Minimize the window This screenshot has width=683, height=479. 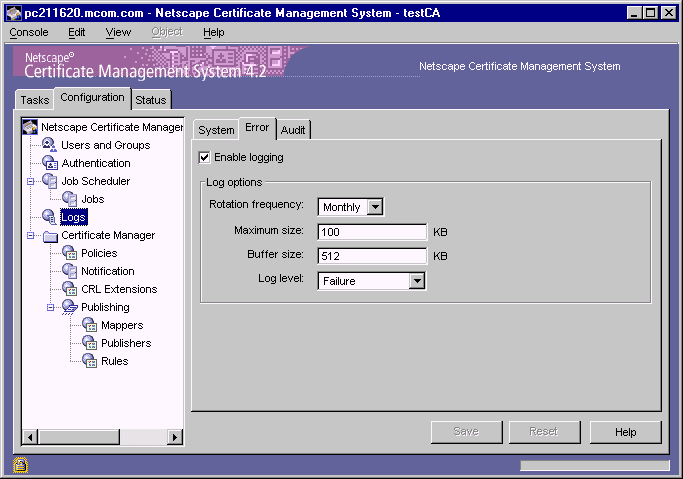(x=634, y=13)
